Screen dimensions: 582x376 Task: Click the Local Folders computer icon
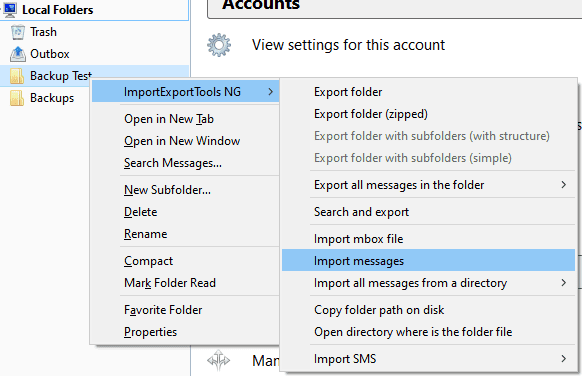click(x=10, y=10)
